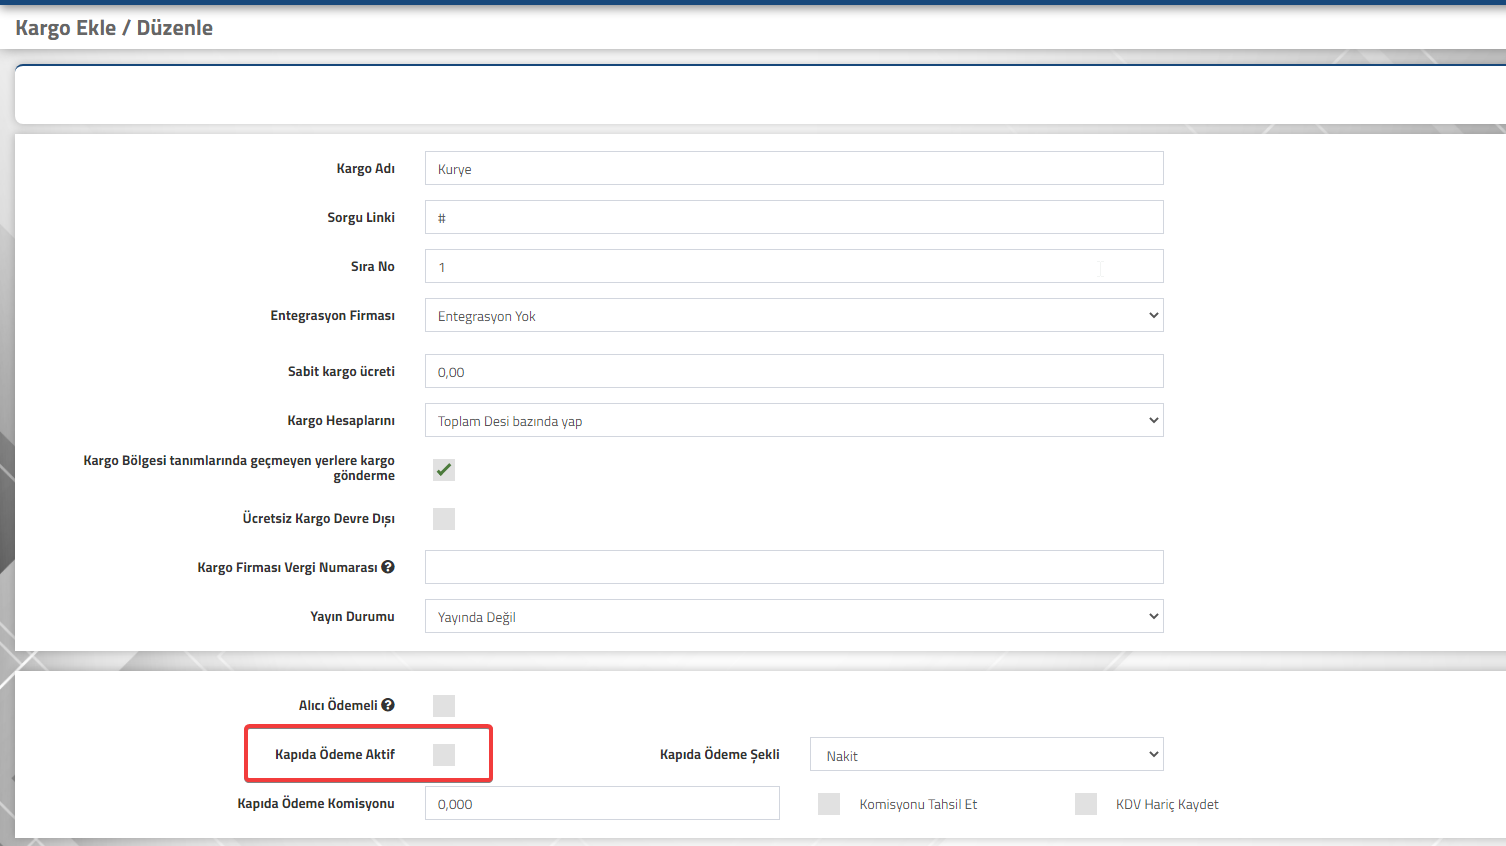This screenshot has height=846, width=1506.
Task: Click the Alıcı Ödemeli help icon
Action: point(388,705)
